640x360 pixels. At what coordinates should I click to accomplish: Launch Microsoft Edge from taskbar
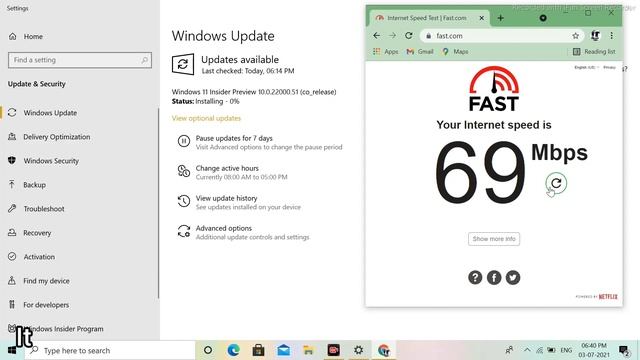[x=233, y=350]
